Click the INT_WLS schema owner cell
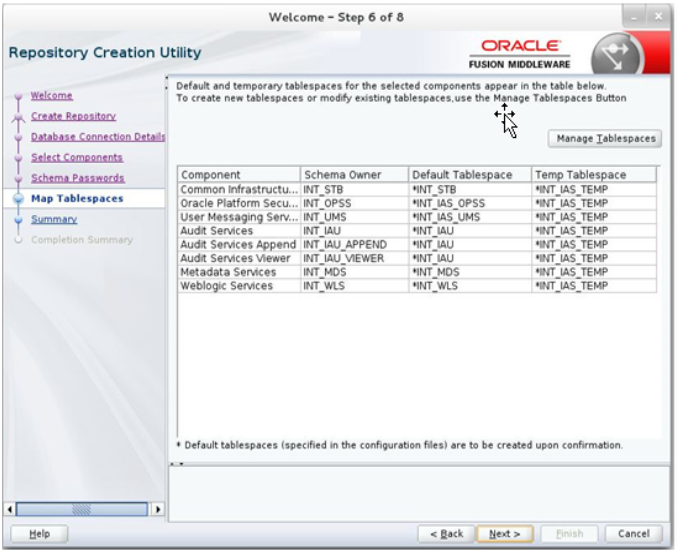Viewport: 683px width, 555px height. [x=354, y=286]
